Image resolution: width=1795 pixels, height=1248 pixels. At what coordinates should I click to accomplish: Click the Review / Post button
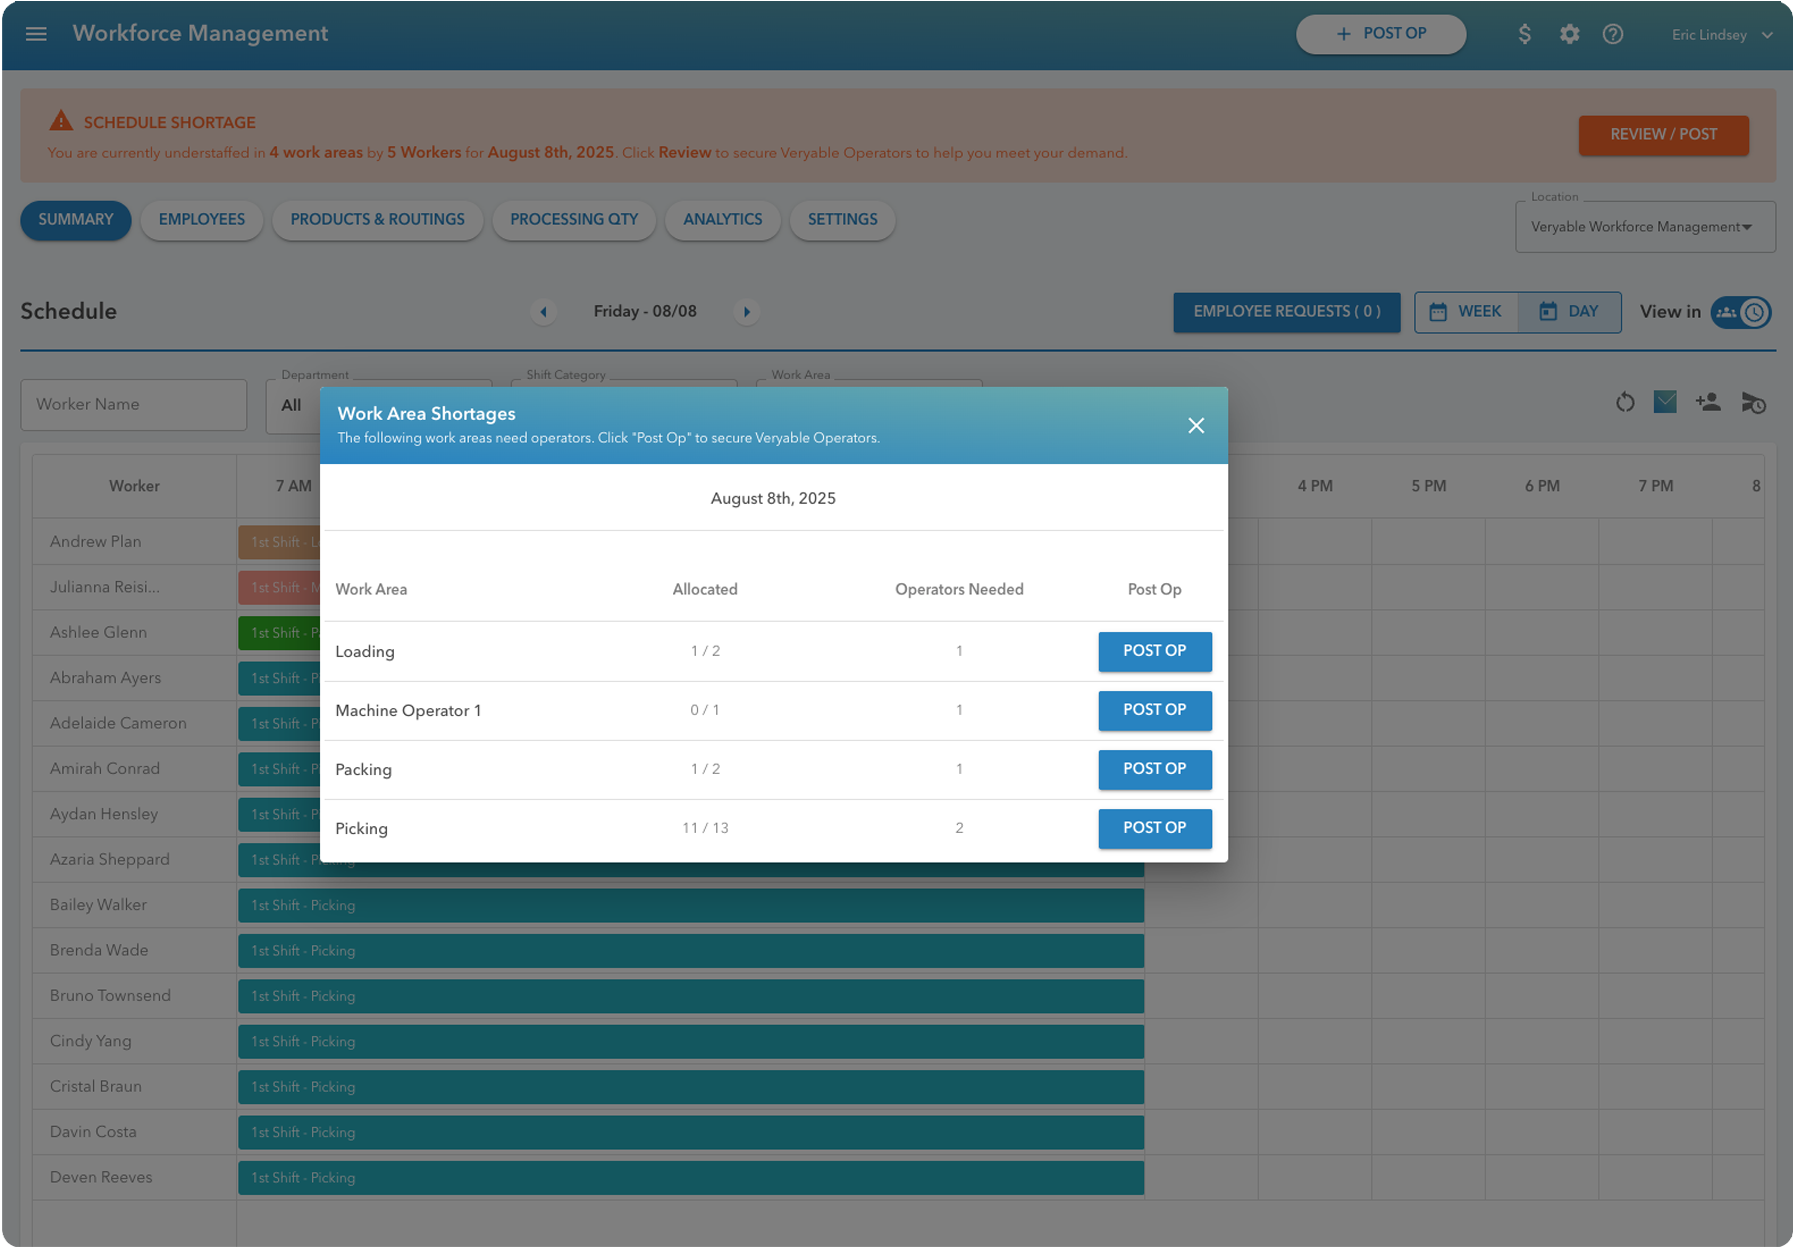(x=1663, y=134)
